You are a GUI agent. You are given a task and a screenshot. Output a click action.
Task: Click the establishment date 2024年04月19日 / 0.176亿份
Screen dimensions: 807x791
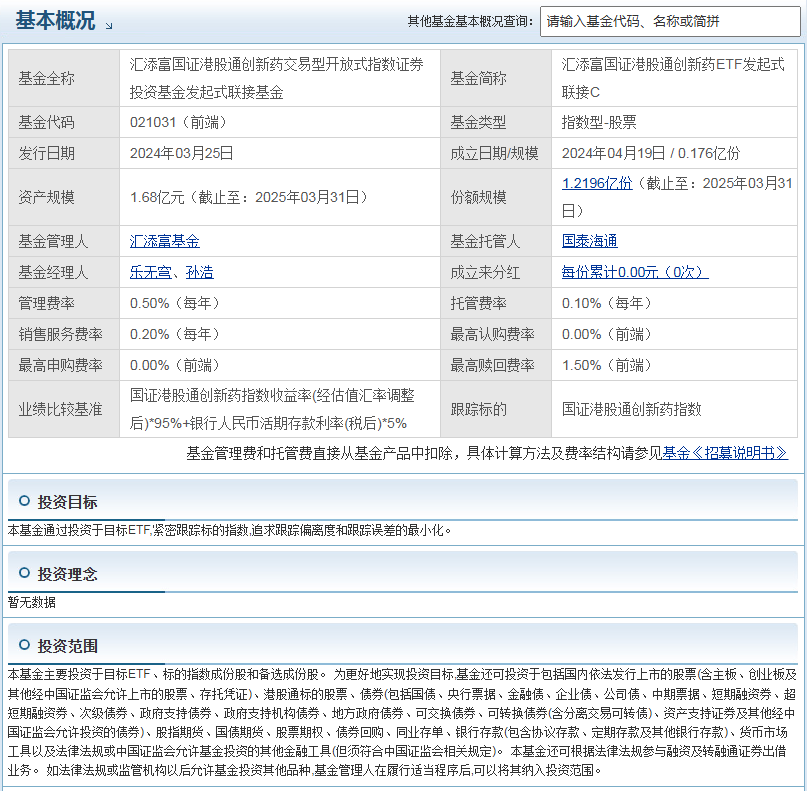coord(651,153)
